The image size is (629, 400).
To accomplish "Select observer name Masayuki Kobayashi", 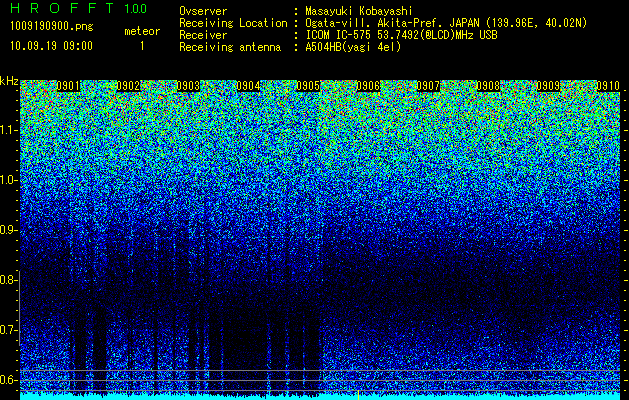I will (359, 11).
